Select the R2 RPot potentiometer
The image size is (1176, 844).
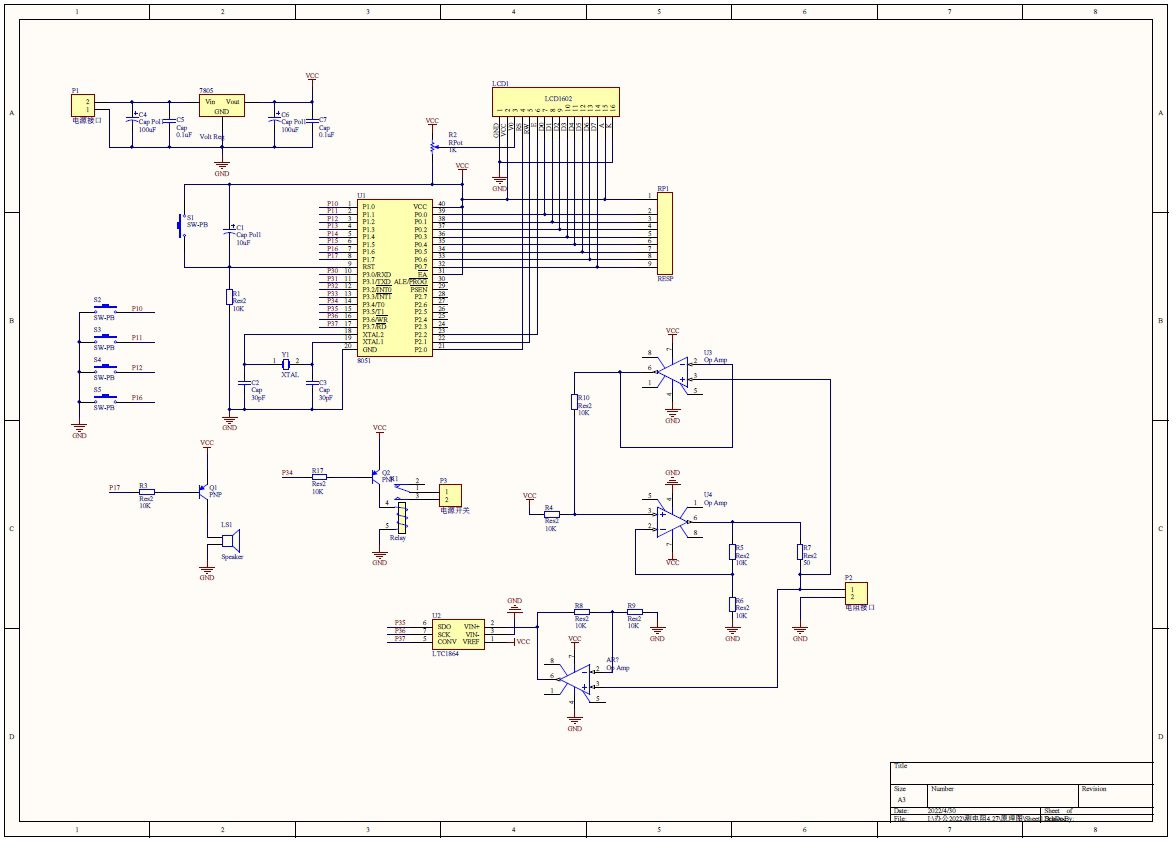point(432,147)
